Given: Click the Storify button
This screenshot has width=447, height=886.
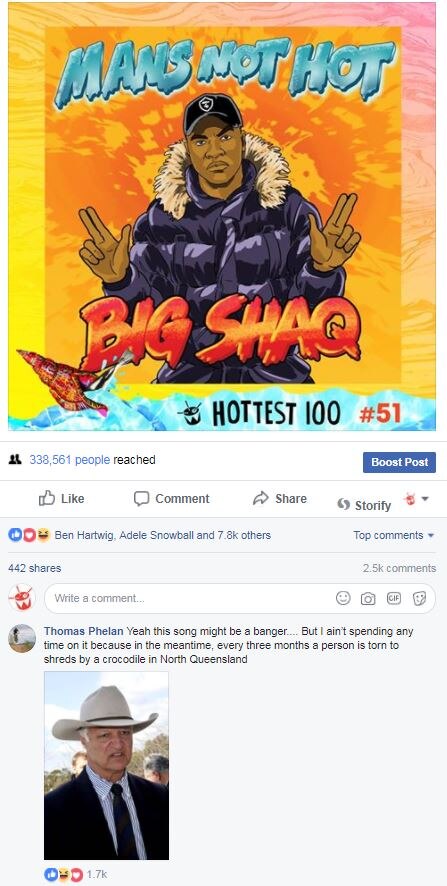Looking at the screenshot, I should [x=364, y=505].
